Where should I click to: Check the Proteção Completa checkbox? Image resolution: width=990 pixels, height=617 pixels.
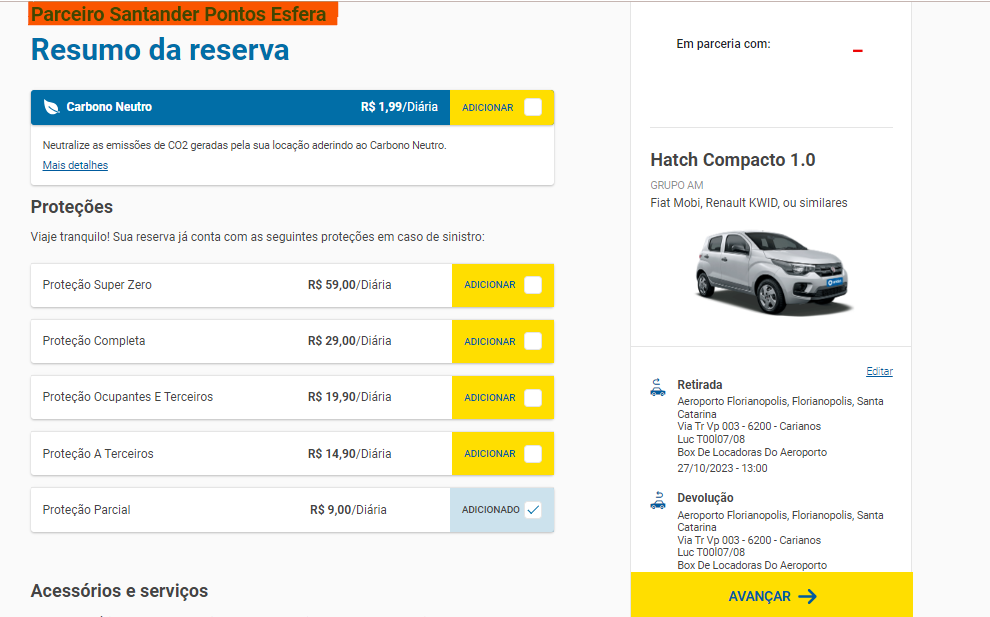click(x=533, y=341)
